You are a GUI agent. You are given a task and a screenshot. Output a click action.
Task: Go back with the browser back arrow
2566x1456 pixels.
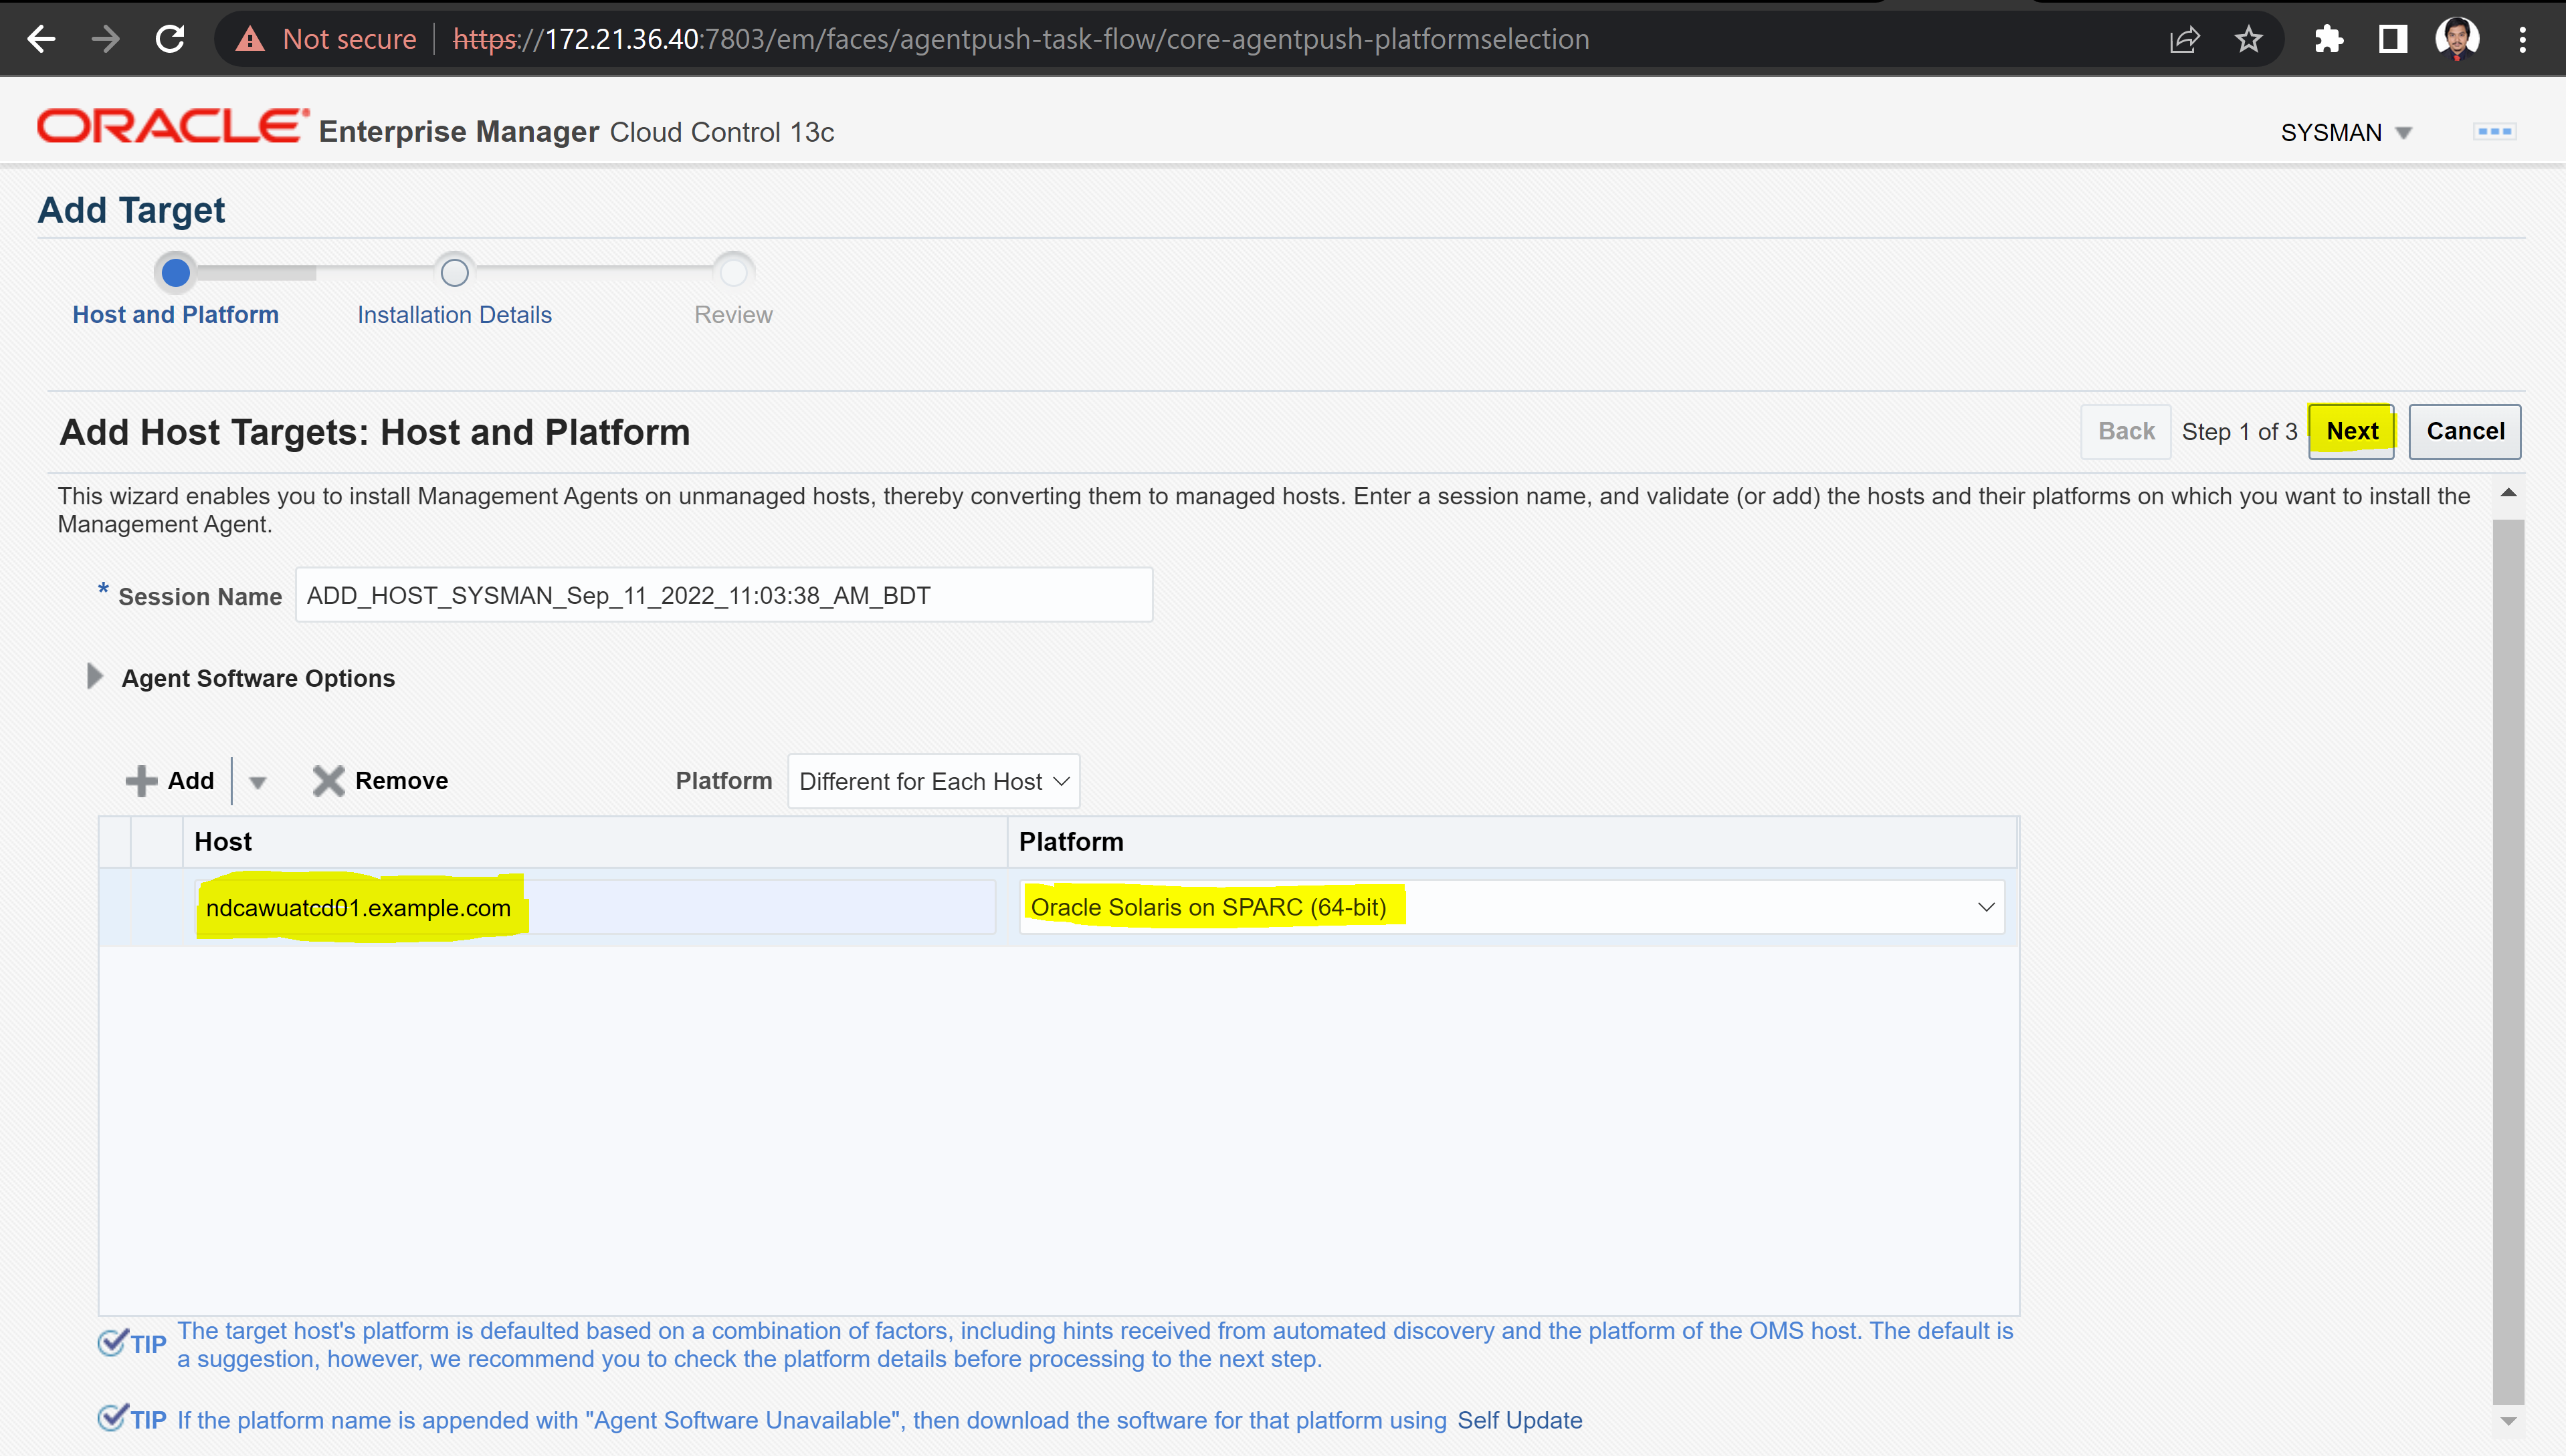coord(41,39)
